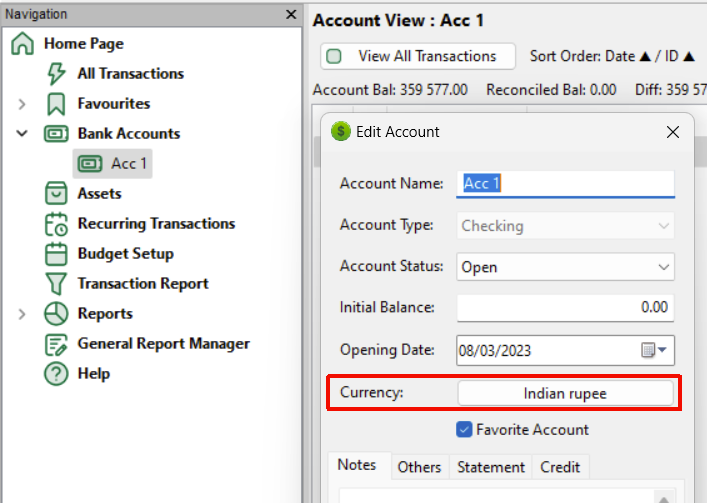
Task: Select All Transactions in navigation
Action: [x=131, y=73]
